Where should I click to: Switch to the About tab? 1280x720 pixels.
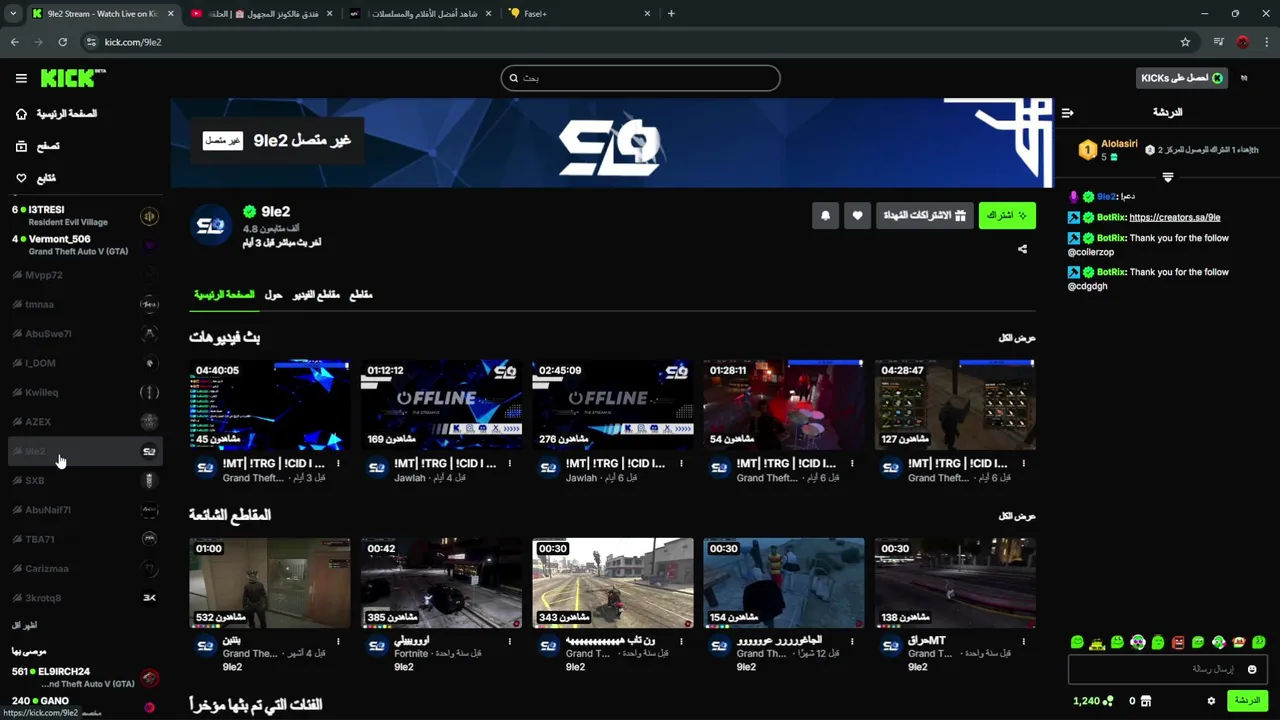(273, 295)
